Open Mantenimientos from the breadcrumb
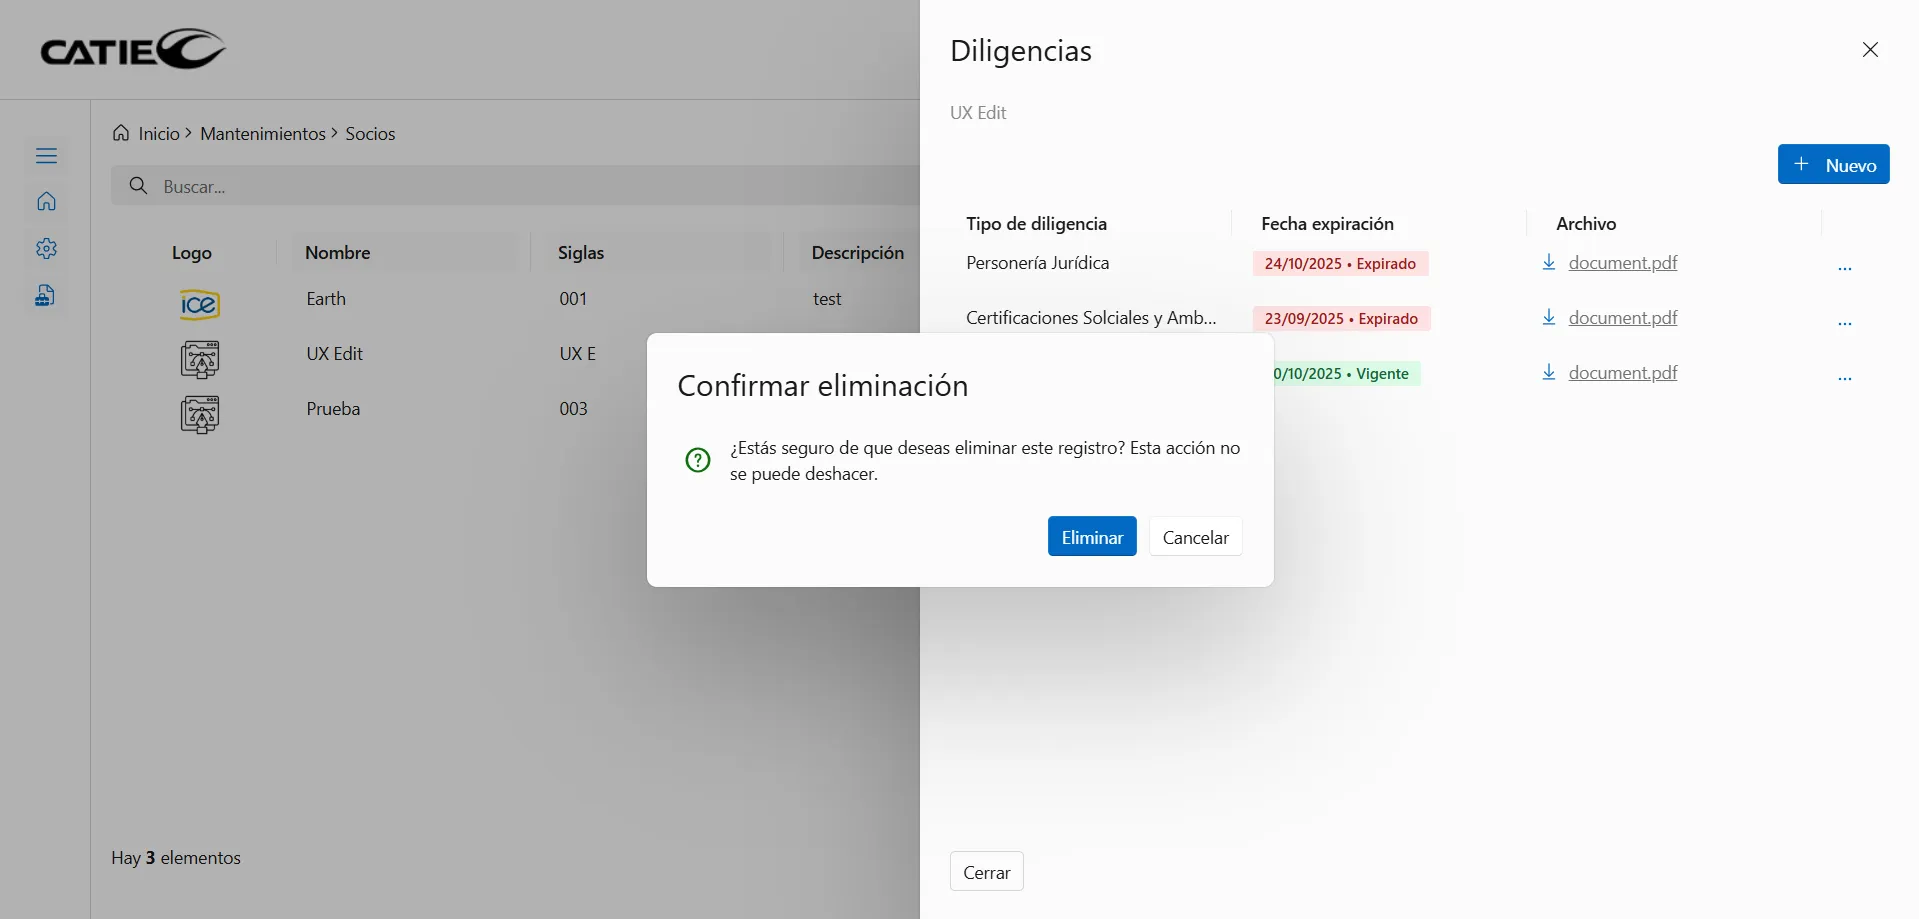Screen dimensions: 1919x919 click(x=263, y=133)
